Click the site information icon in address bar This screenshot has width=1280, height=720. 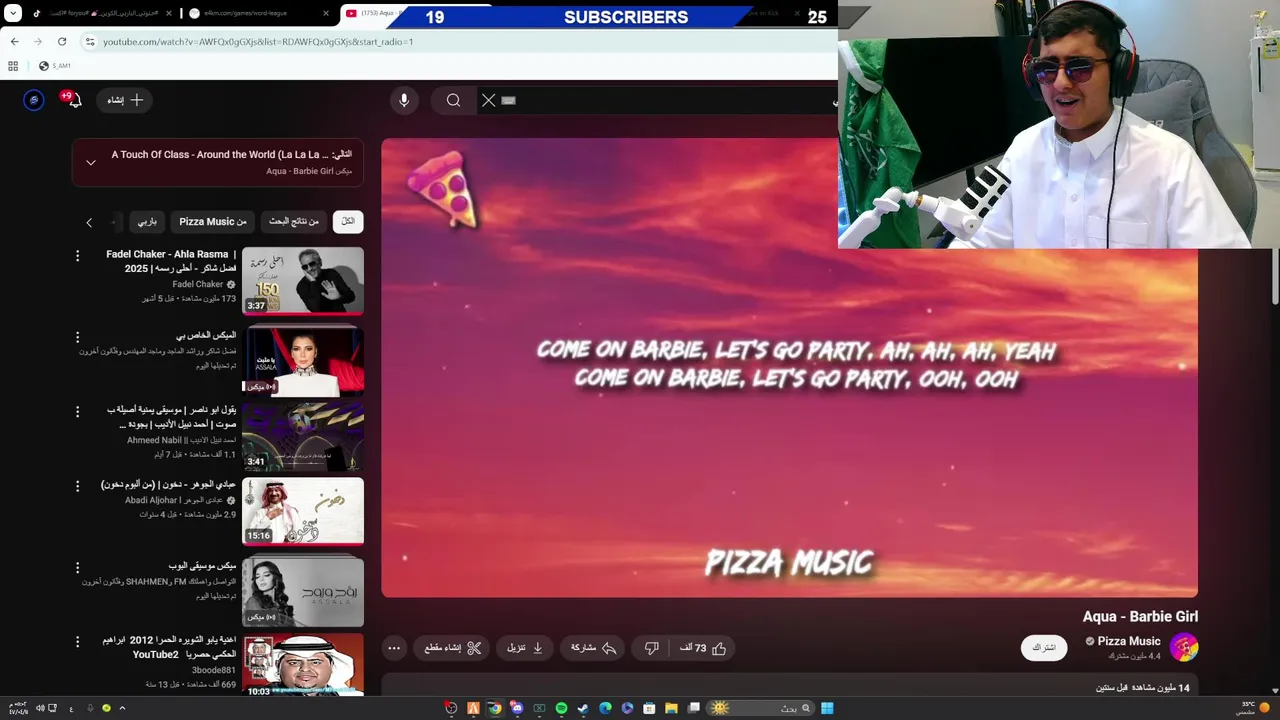[90, 42]
